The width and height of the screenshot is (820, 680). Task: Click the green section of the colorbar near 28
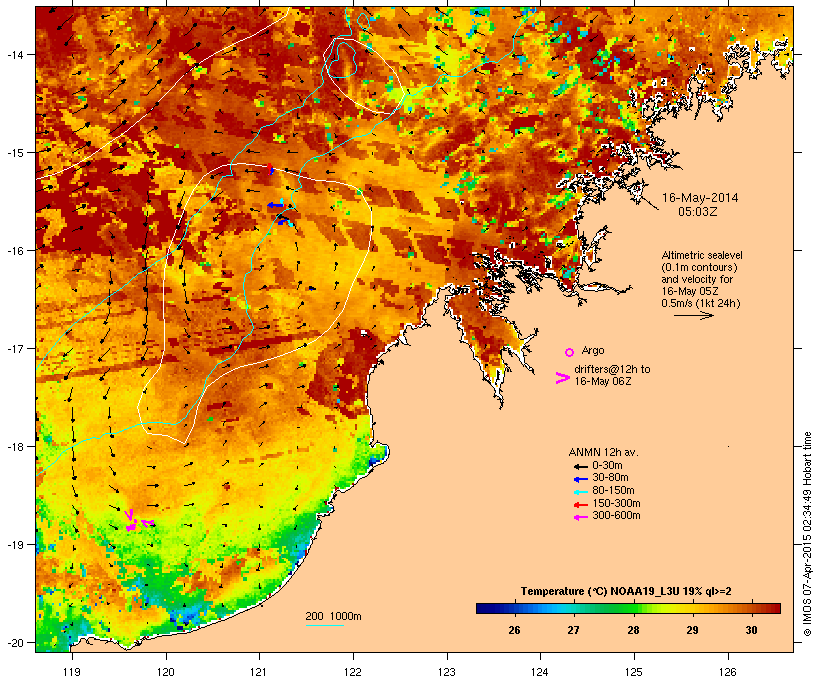[628, 608]
